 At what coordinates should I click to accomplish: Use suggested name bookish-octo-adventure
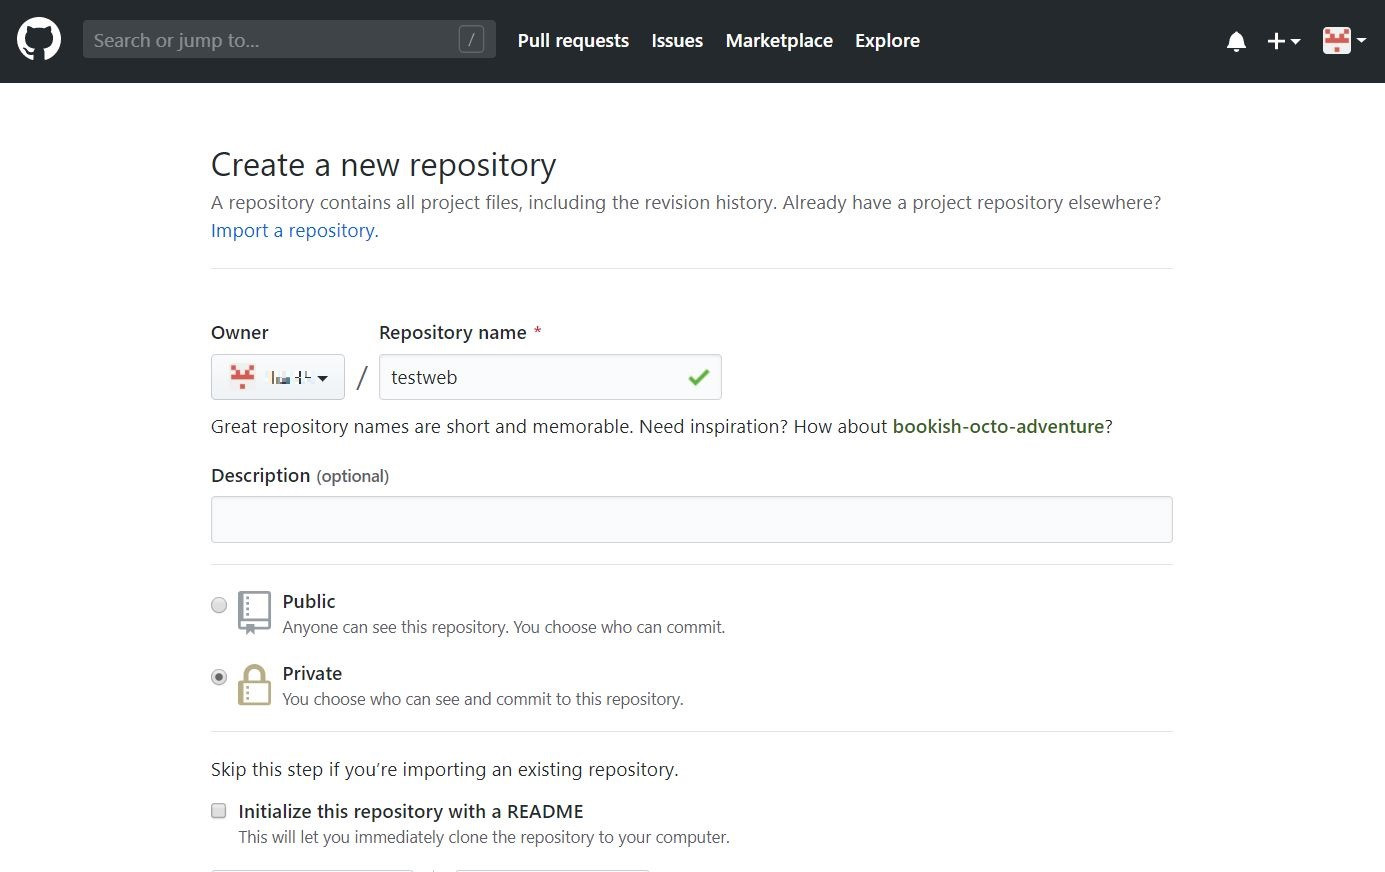coord(998,426)
